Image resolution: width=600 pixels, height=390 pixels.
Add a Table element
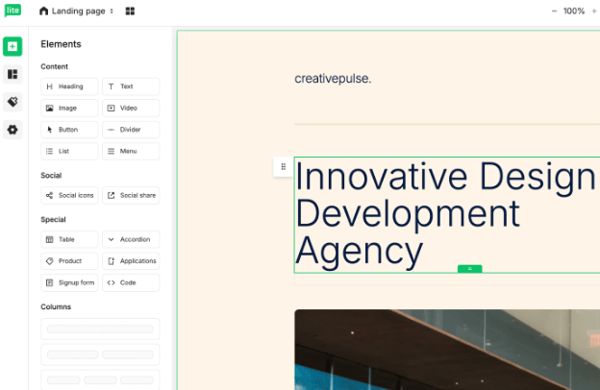[x=69, y=240]
